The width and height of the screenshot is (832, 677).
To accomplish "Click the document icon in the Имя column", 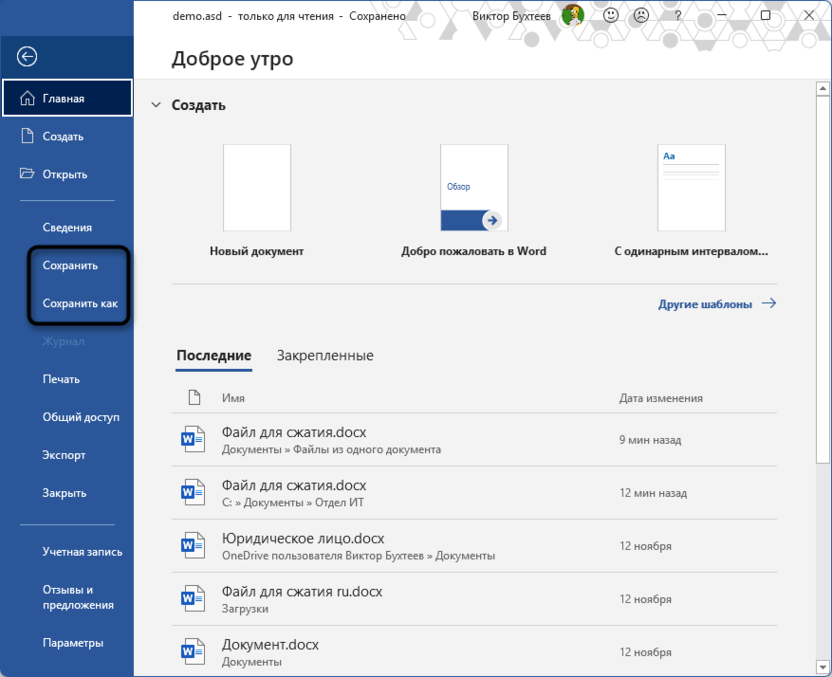I will [x=195, y=397].
